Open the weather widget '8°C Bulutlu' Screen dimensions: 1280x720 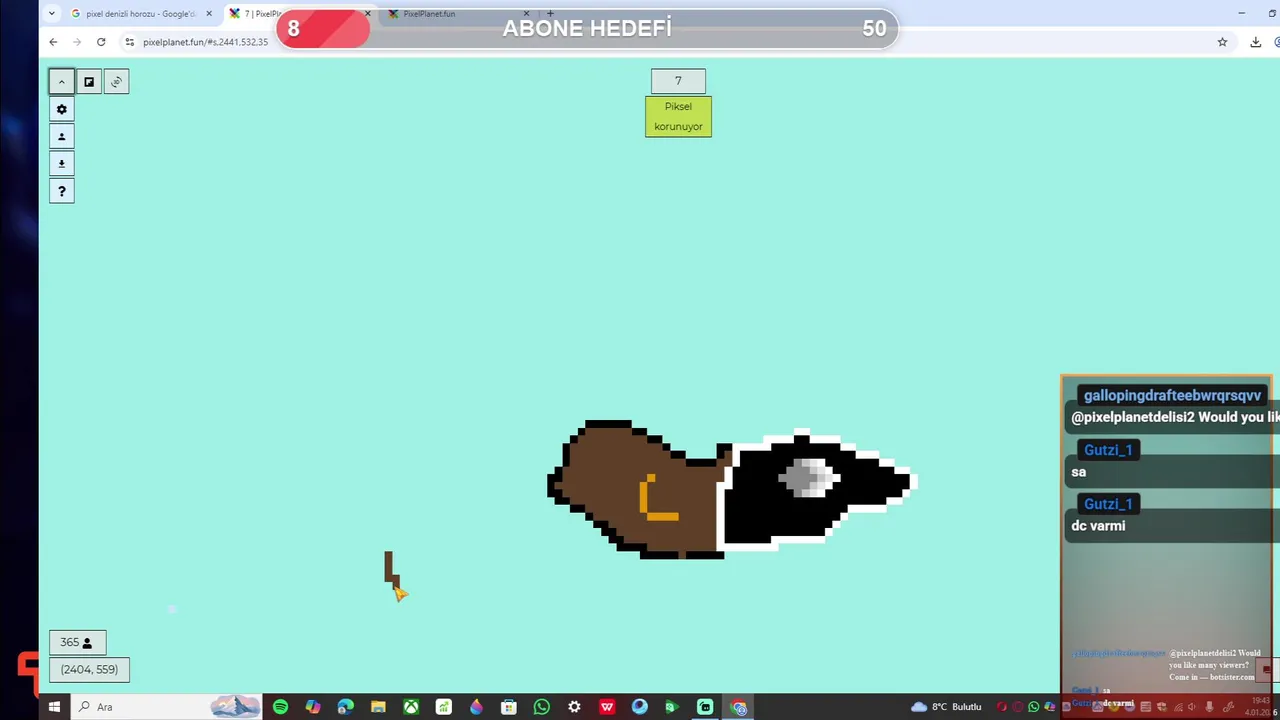click(x=946, y=707)
